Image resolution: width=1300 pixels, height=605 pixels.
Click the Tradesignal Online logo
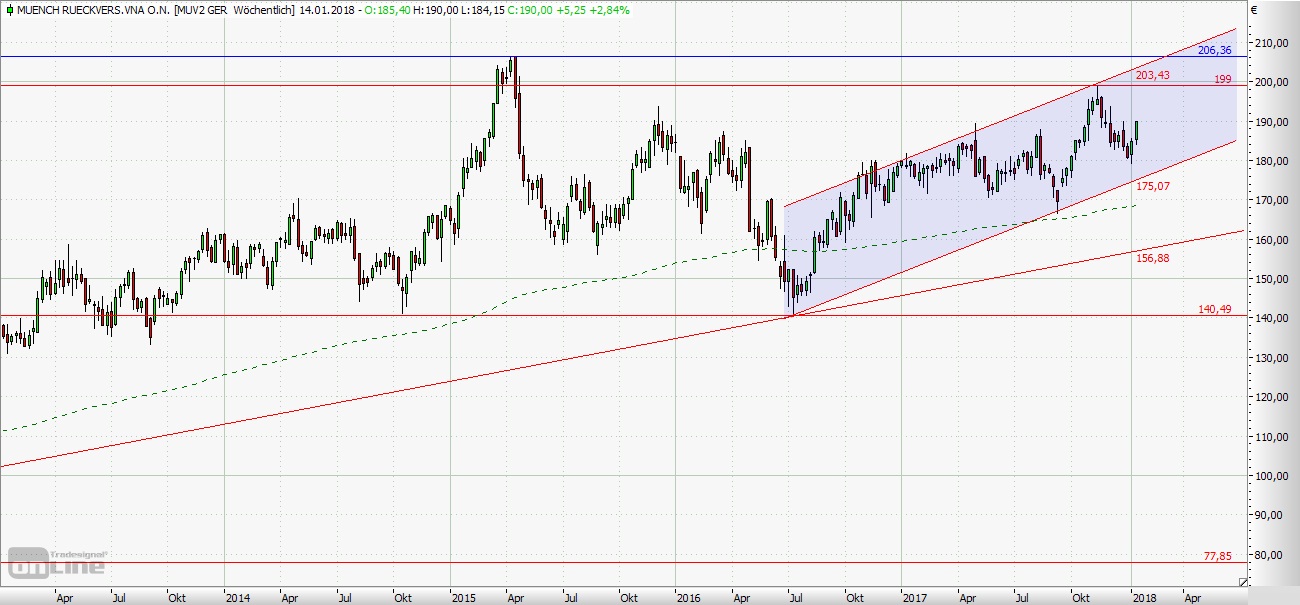coord(57,563)
